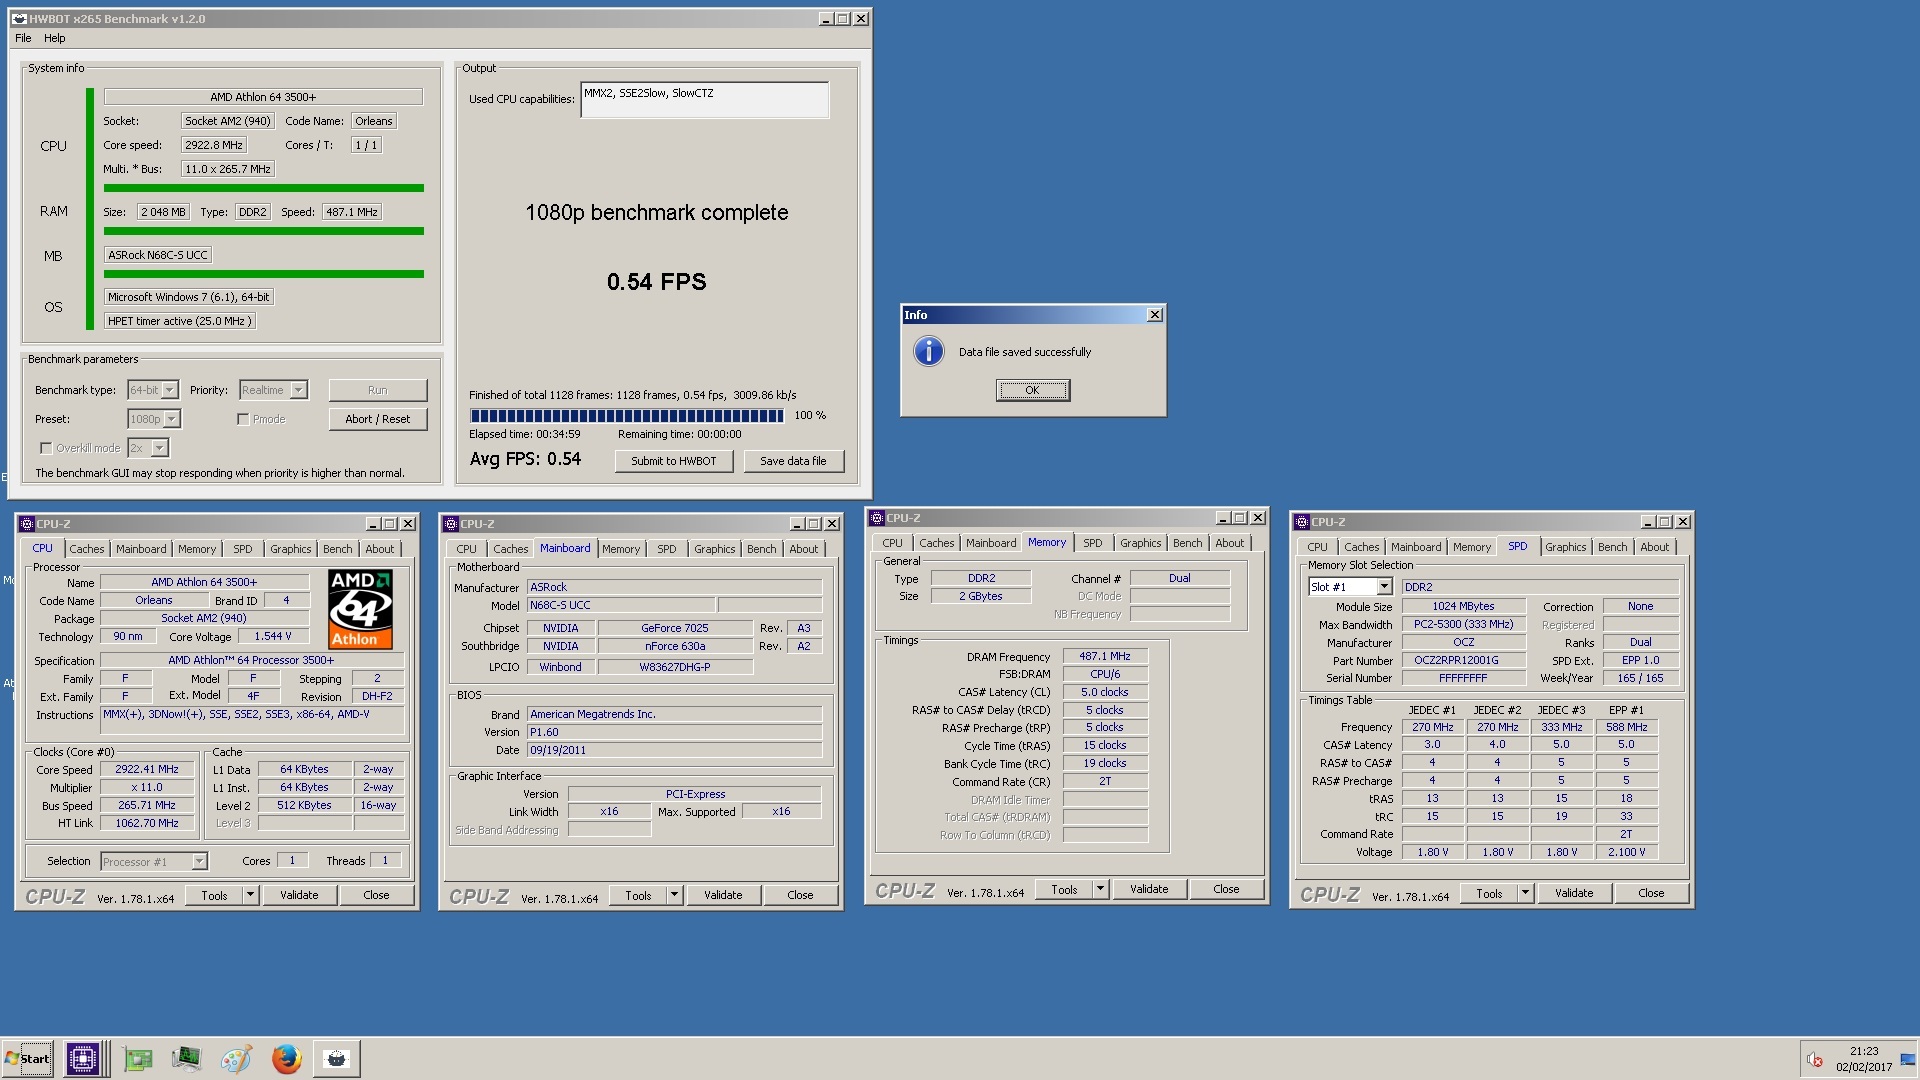Screen dimensions: 1920x1080
Task: Open the Overkill mode 2x dropdown
Action: tap(160, 448)
